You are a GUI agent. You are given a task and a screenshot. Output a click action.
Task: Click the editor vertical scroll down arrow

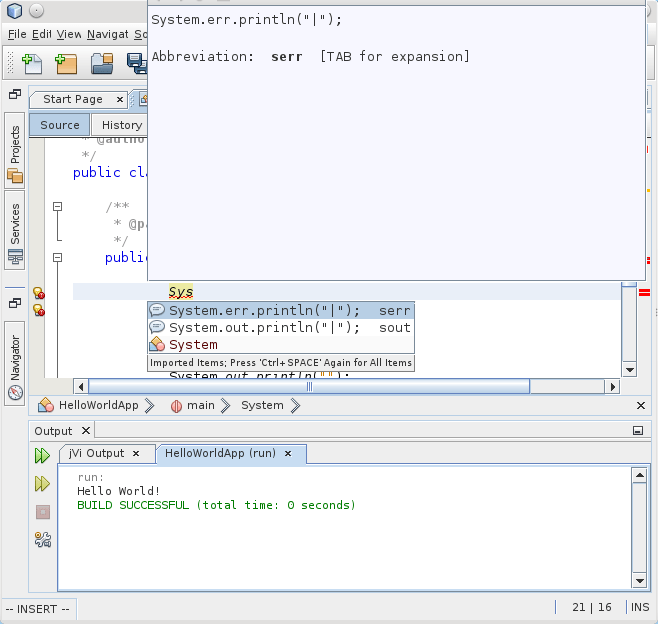point(629,370)
